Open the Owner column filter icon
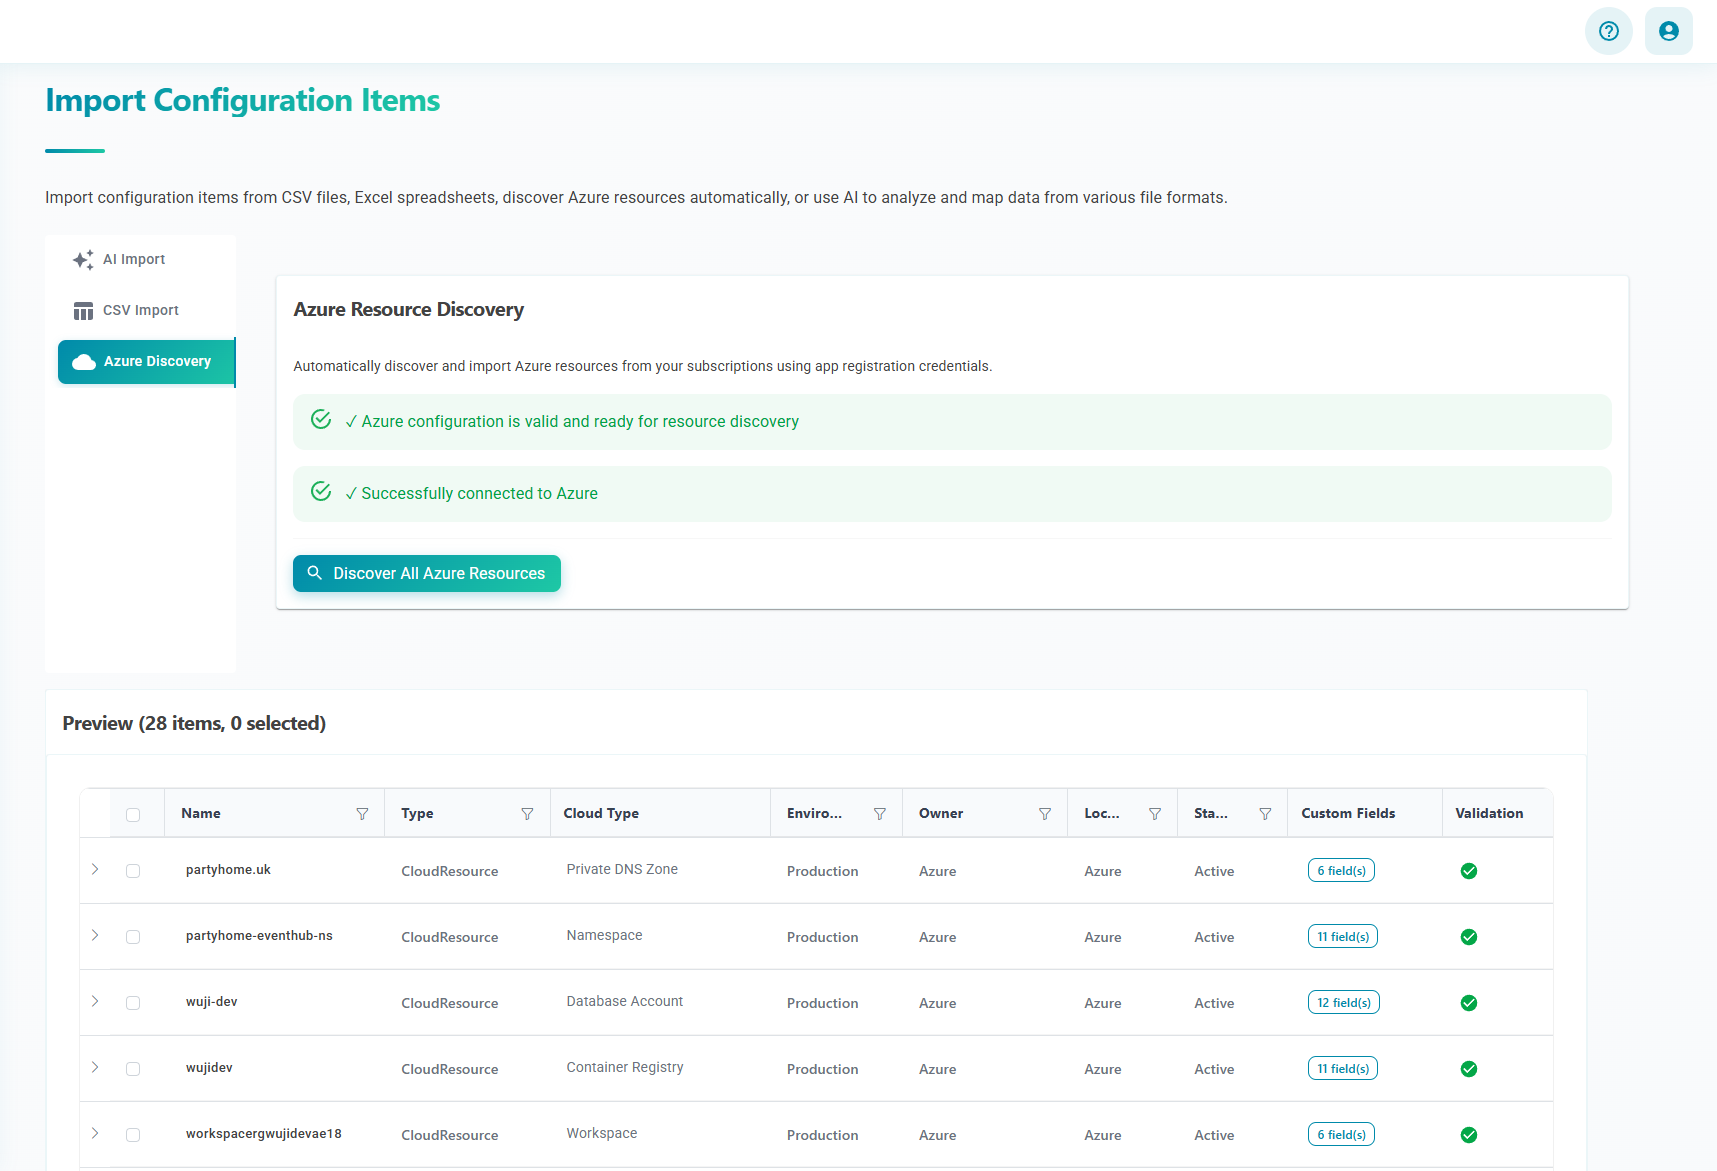Screen dimensions: 1717x1171 coord(1045,813)
